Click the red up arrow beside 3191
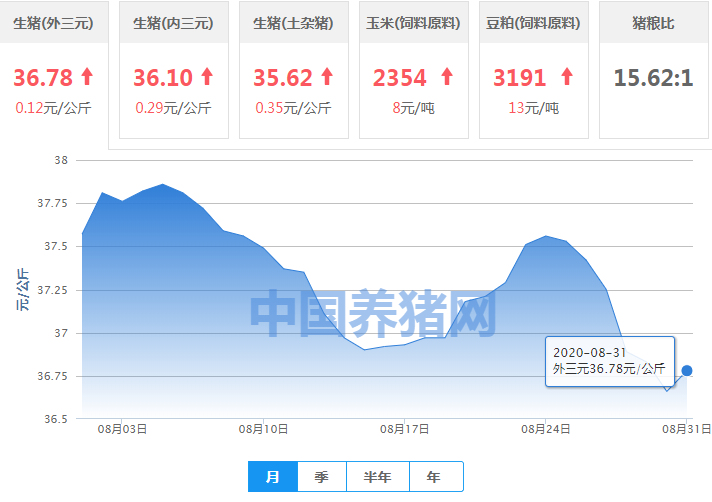The image size is (712, 502). (567, 77)
